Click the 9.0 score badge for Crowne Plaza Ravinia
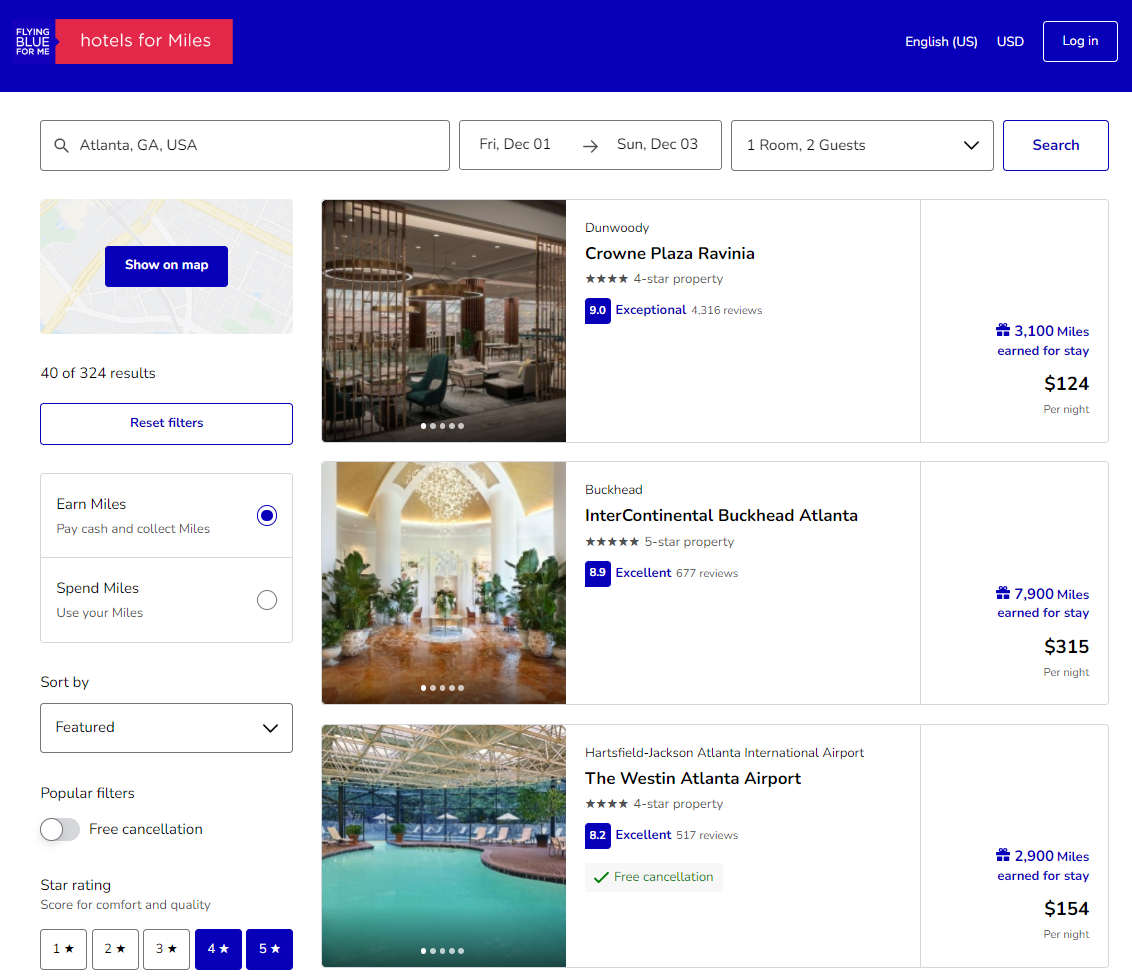Screen dimensions: 1132x978 (x=598, y=310)
